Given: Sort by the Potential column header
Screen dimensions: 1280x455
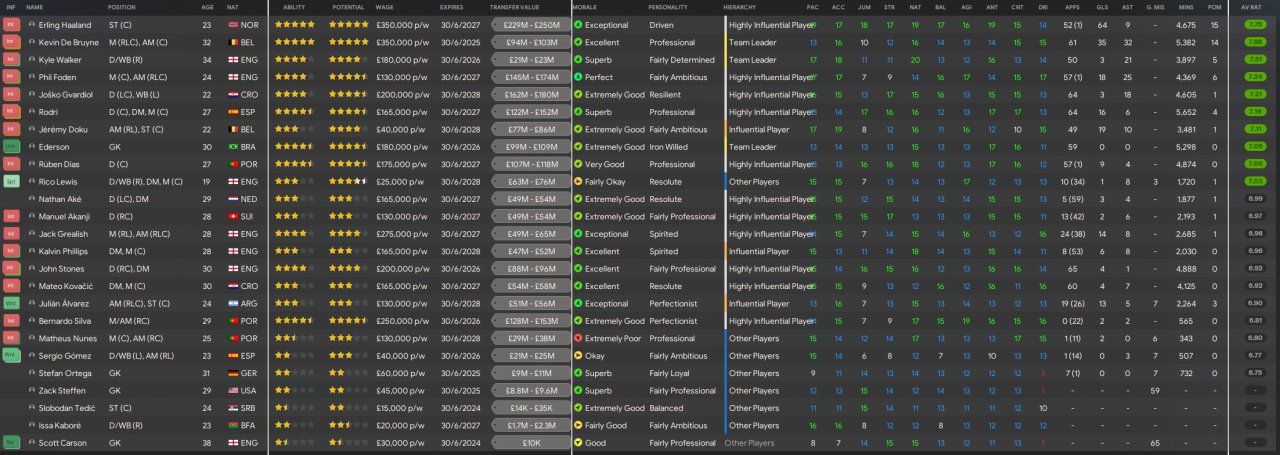Looking at the screenshot, I should pyautogui.click(x=347, y=7).
